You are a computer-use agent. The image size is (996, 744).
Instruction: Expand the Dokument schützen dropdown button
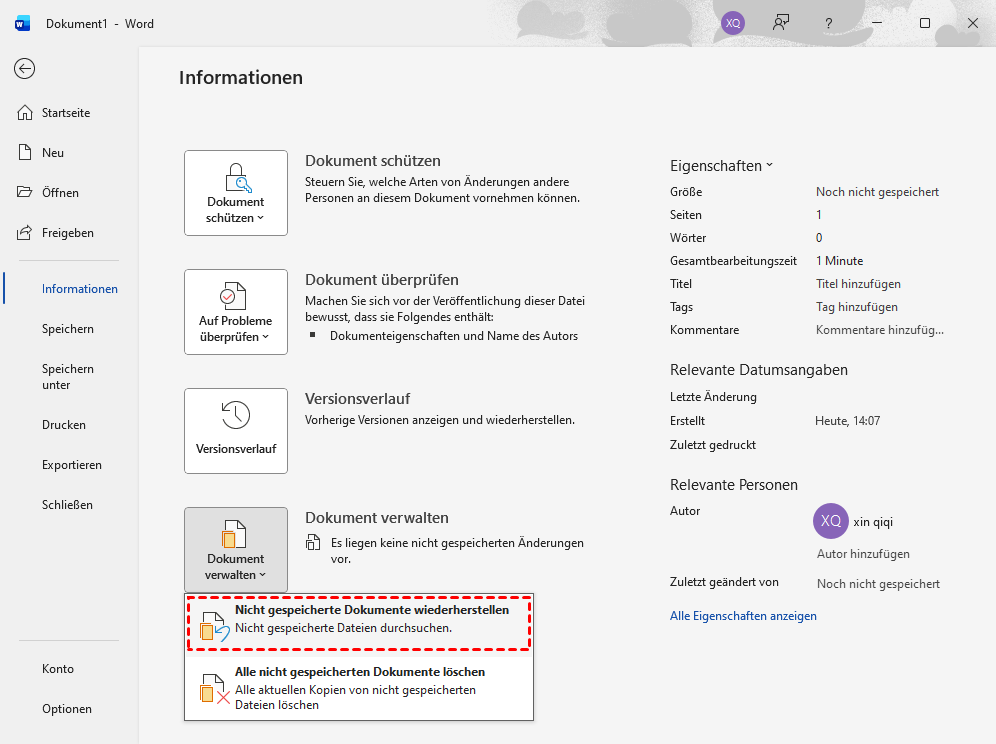pos(236,193)
